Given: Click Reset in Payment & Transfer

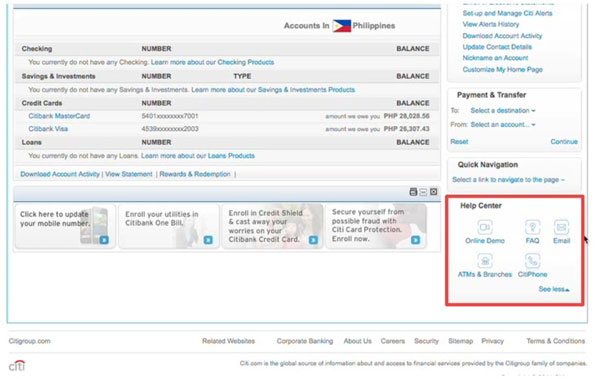Looking at the screenshot, I should (459, 142).
